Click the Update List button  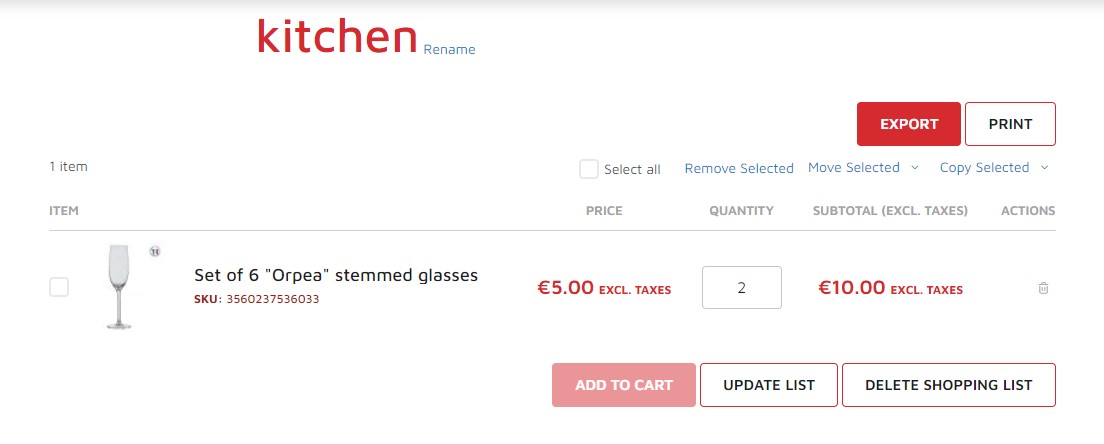pyautogui.click(x=769, y=385)
